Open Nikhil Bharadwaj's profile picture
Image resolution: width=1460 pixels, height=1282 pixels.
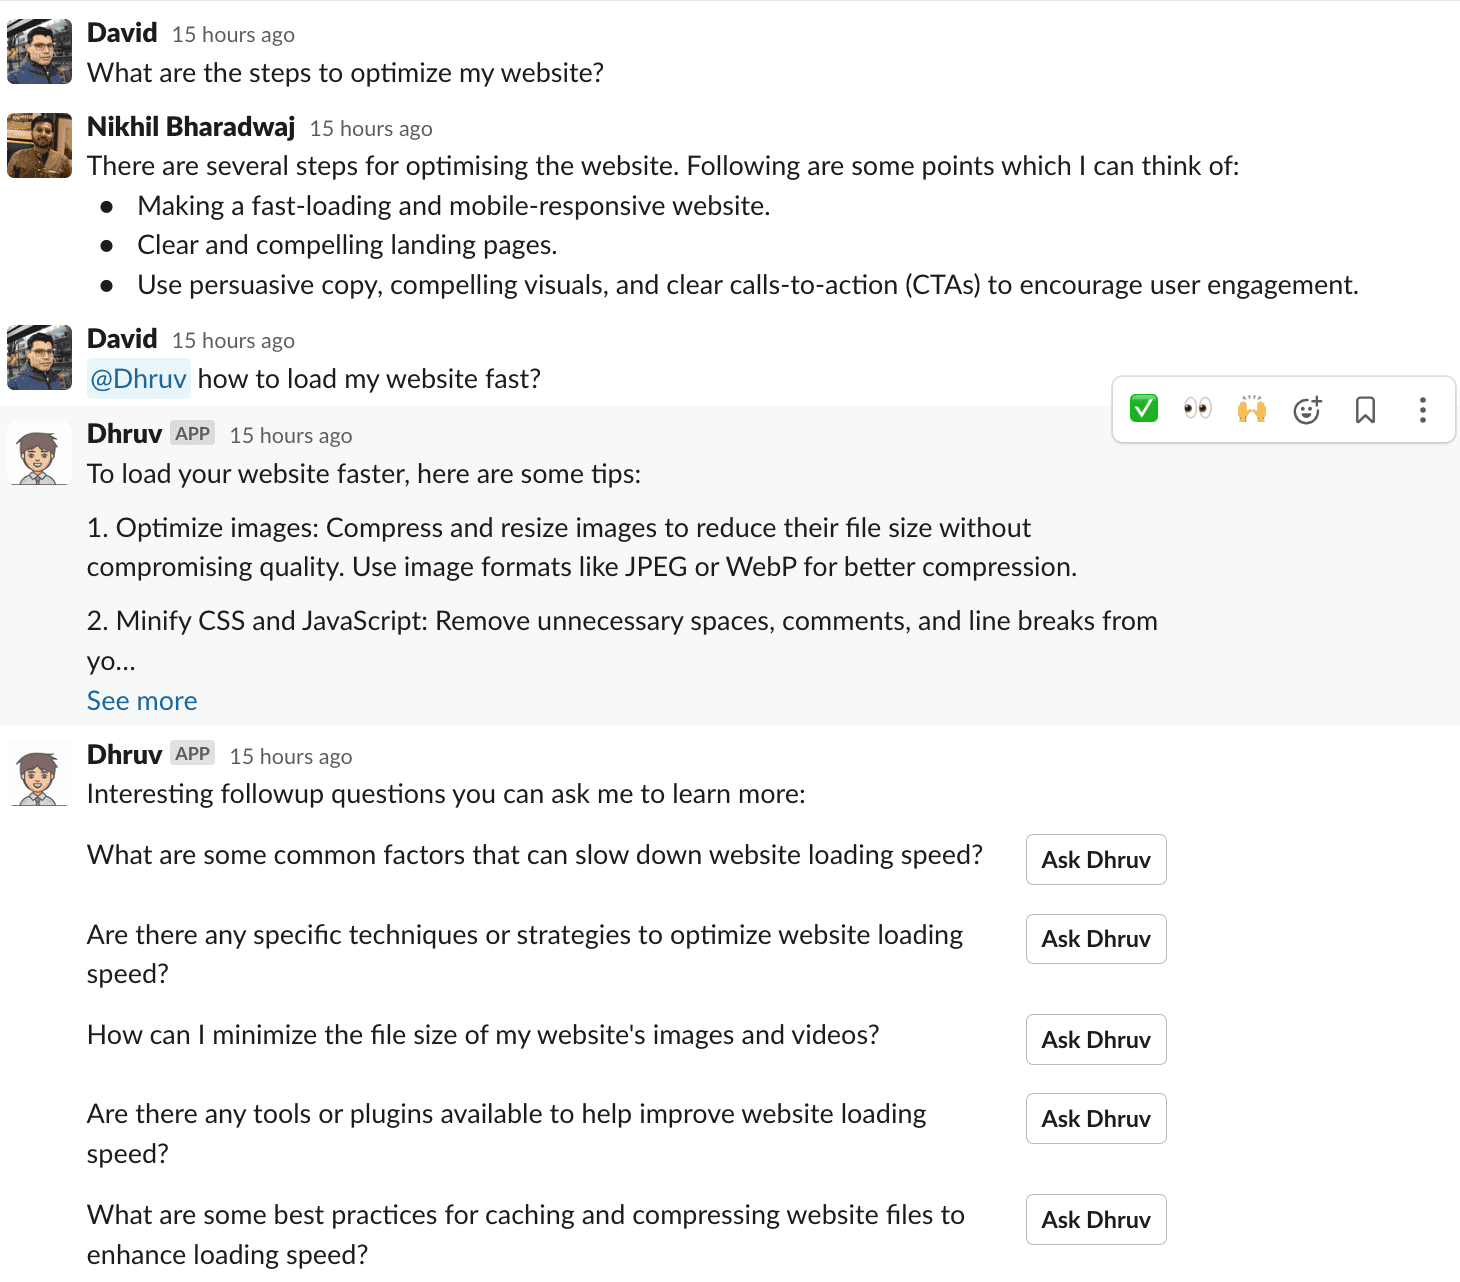click(x=39, y=145)
